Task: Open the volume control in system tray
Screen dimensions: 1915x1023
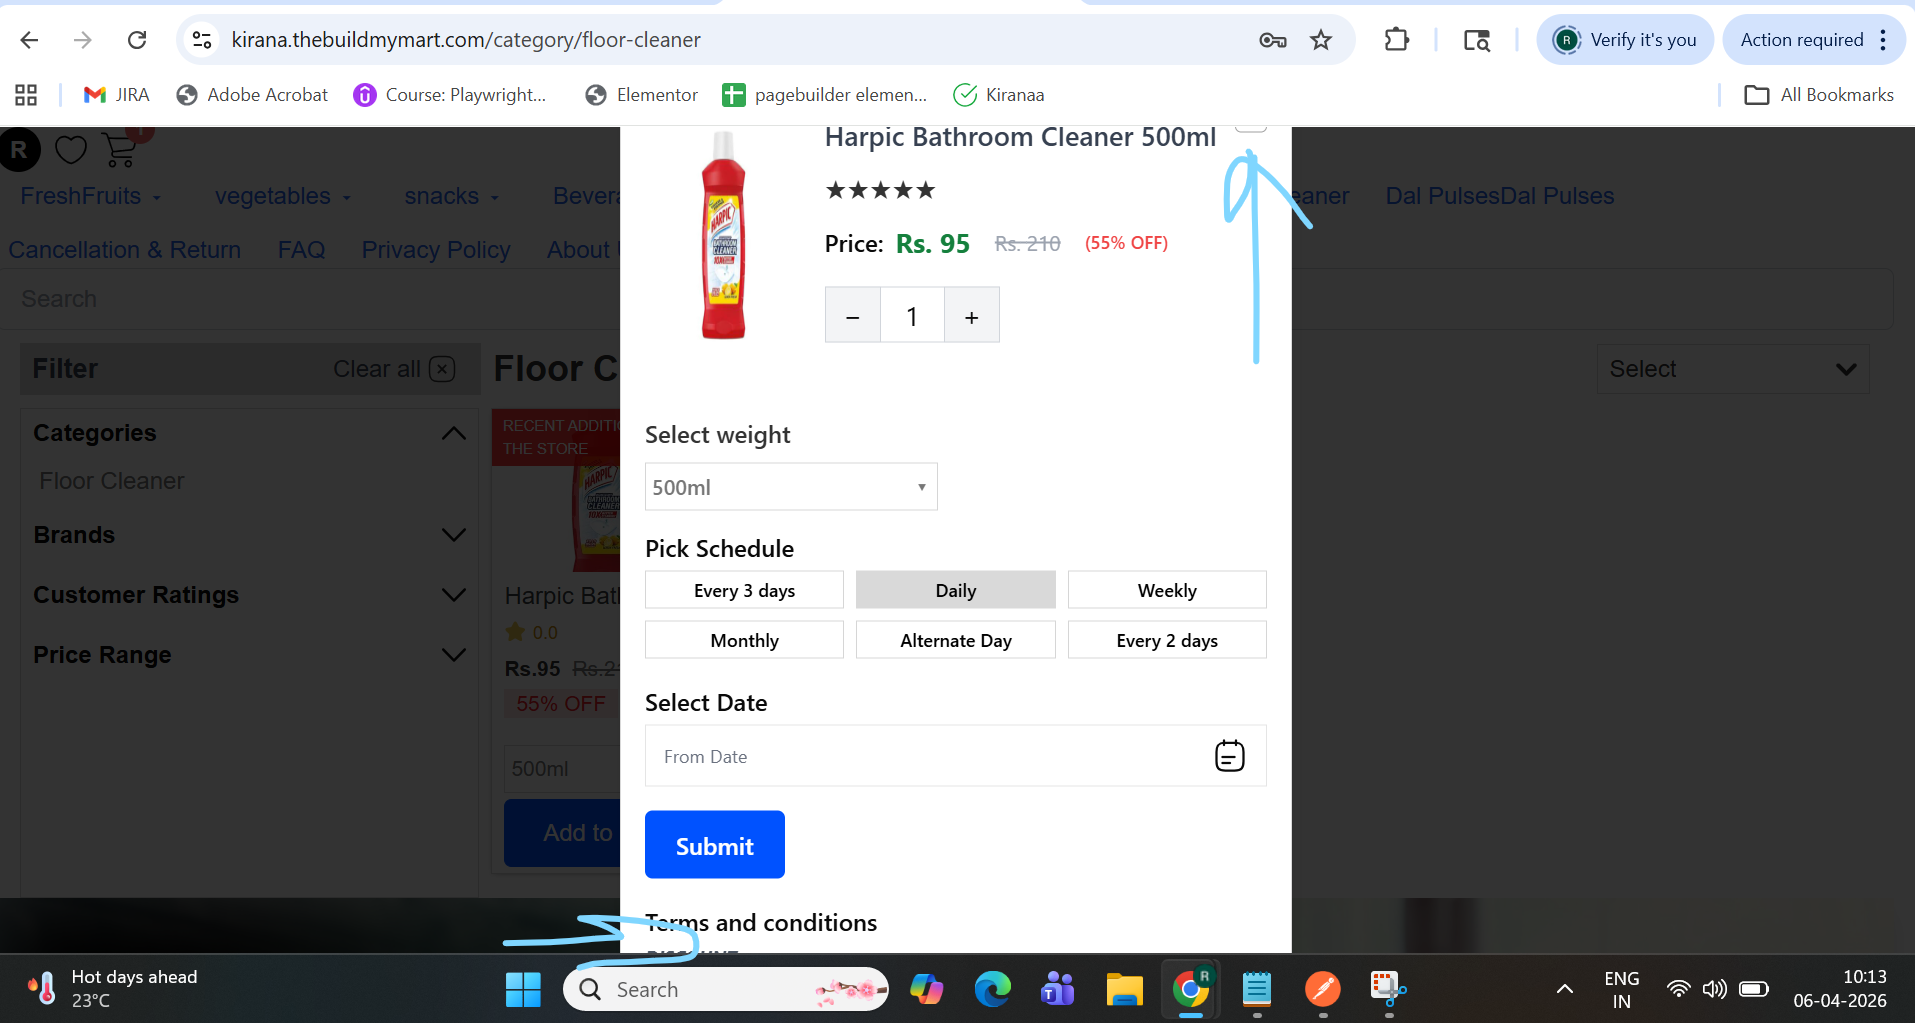Action: point(1715,989)
